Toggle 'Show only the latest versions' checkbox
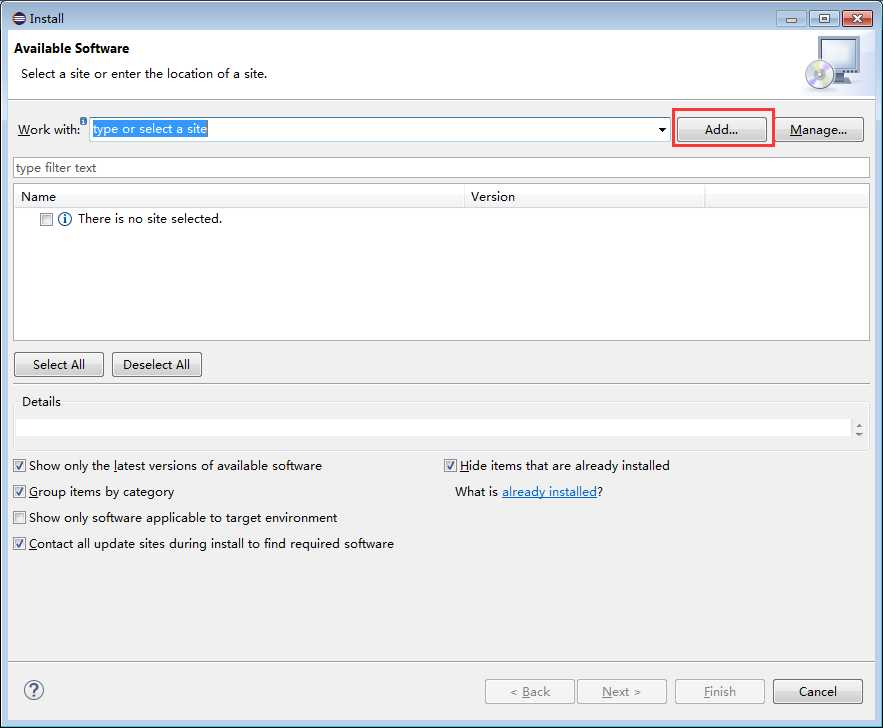Screen dimensions: 883x728 click(x=20, y=466)
